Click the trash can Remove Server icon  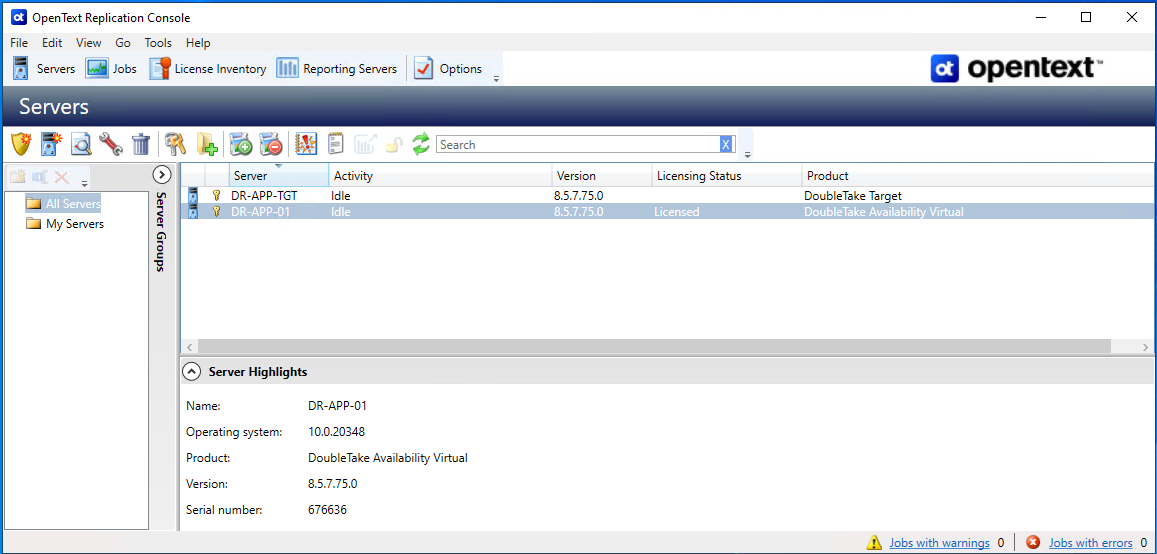point(141,145)
